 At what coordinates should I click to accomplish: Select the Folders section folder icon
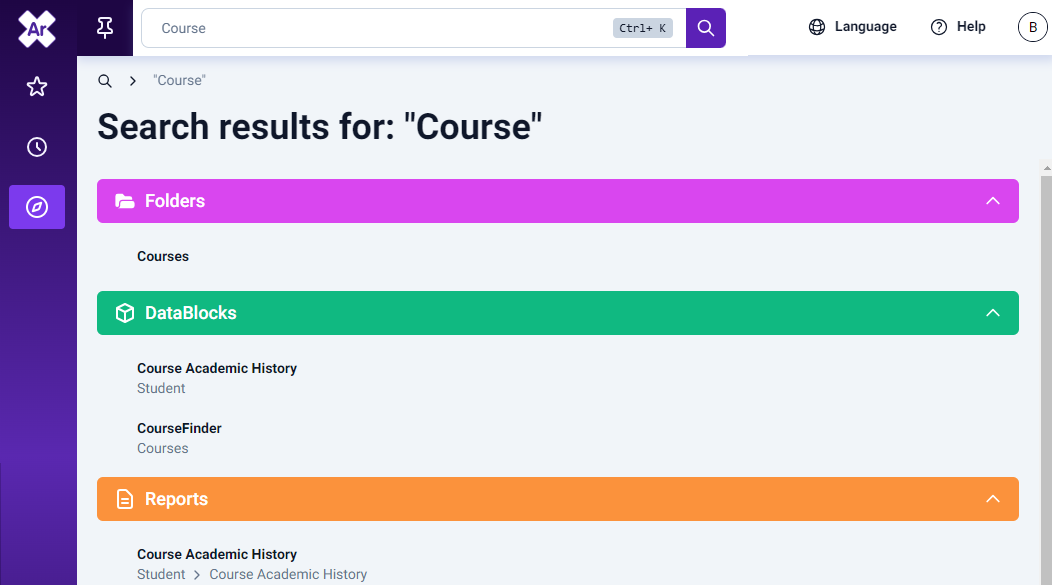tap(125, 201)
